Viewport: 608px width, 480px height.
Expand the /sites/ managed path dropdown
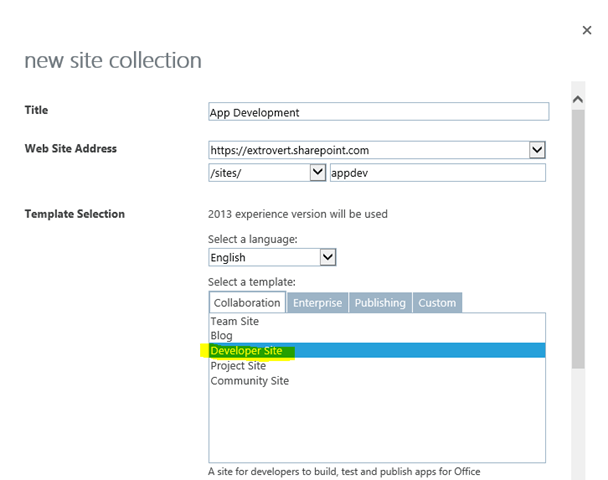click(318, 172)
